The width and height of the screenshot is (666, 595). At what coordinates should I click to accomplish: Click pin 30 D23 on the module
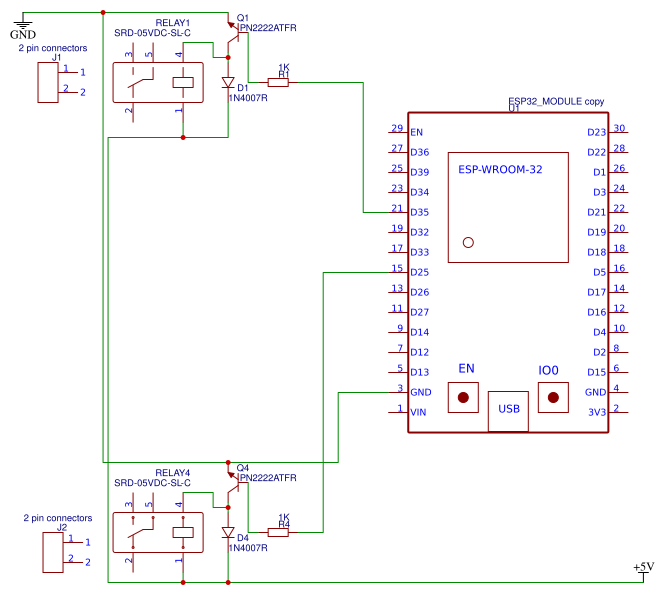[x=618, y=132]
